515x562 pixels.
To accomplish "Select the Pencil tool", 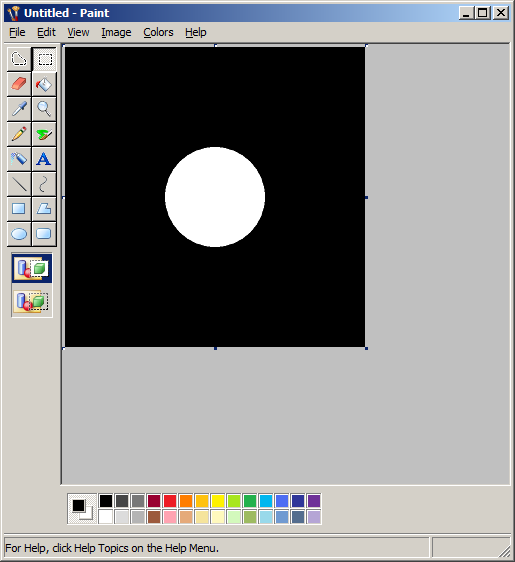I will [19, 134].
